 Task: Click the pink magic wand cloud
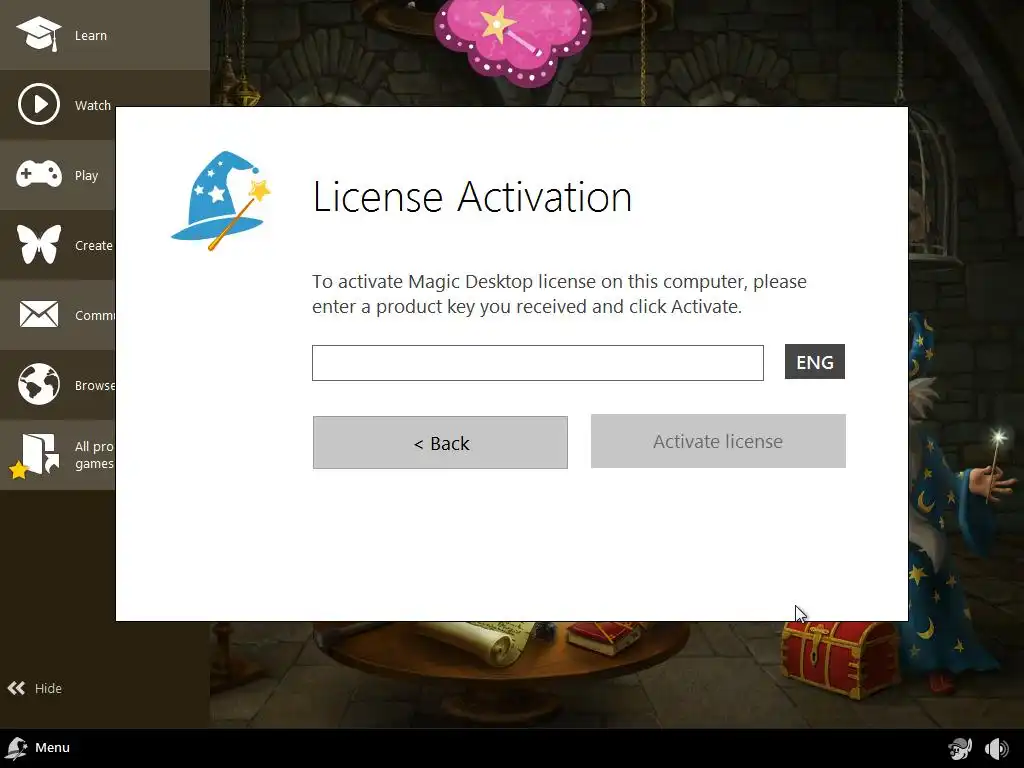(x=513, y=41)
